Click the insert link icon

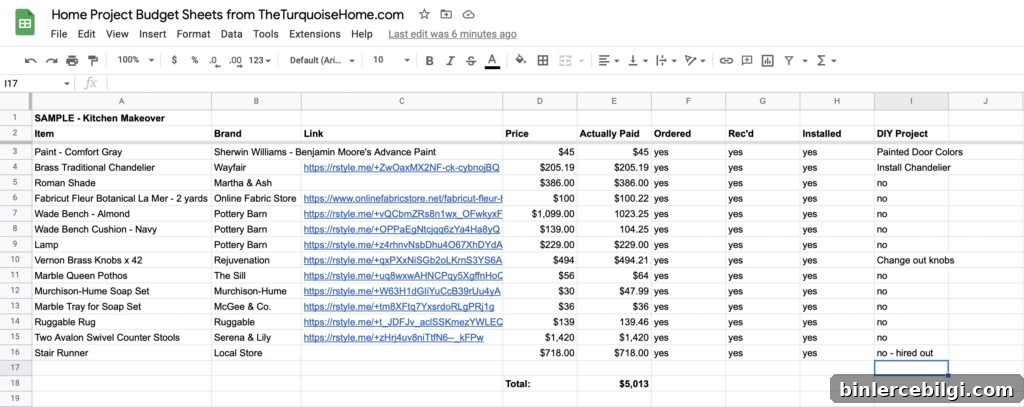[x=726, y=61]
